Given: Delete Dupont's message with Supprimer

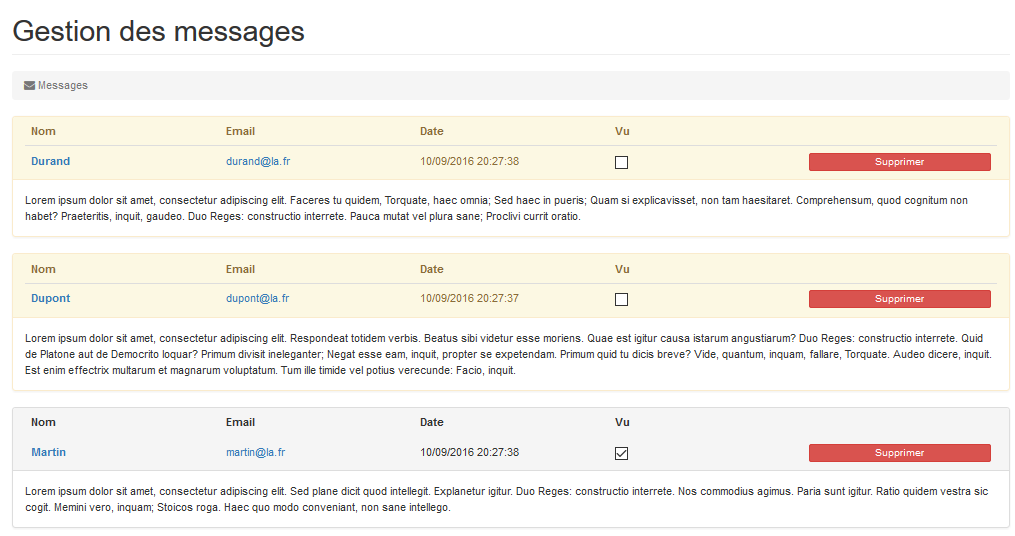Looking at the screenshot, I should pos(900,299).
